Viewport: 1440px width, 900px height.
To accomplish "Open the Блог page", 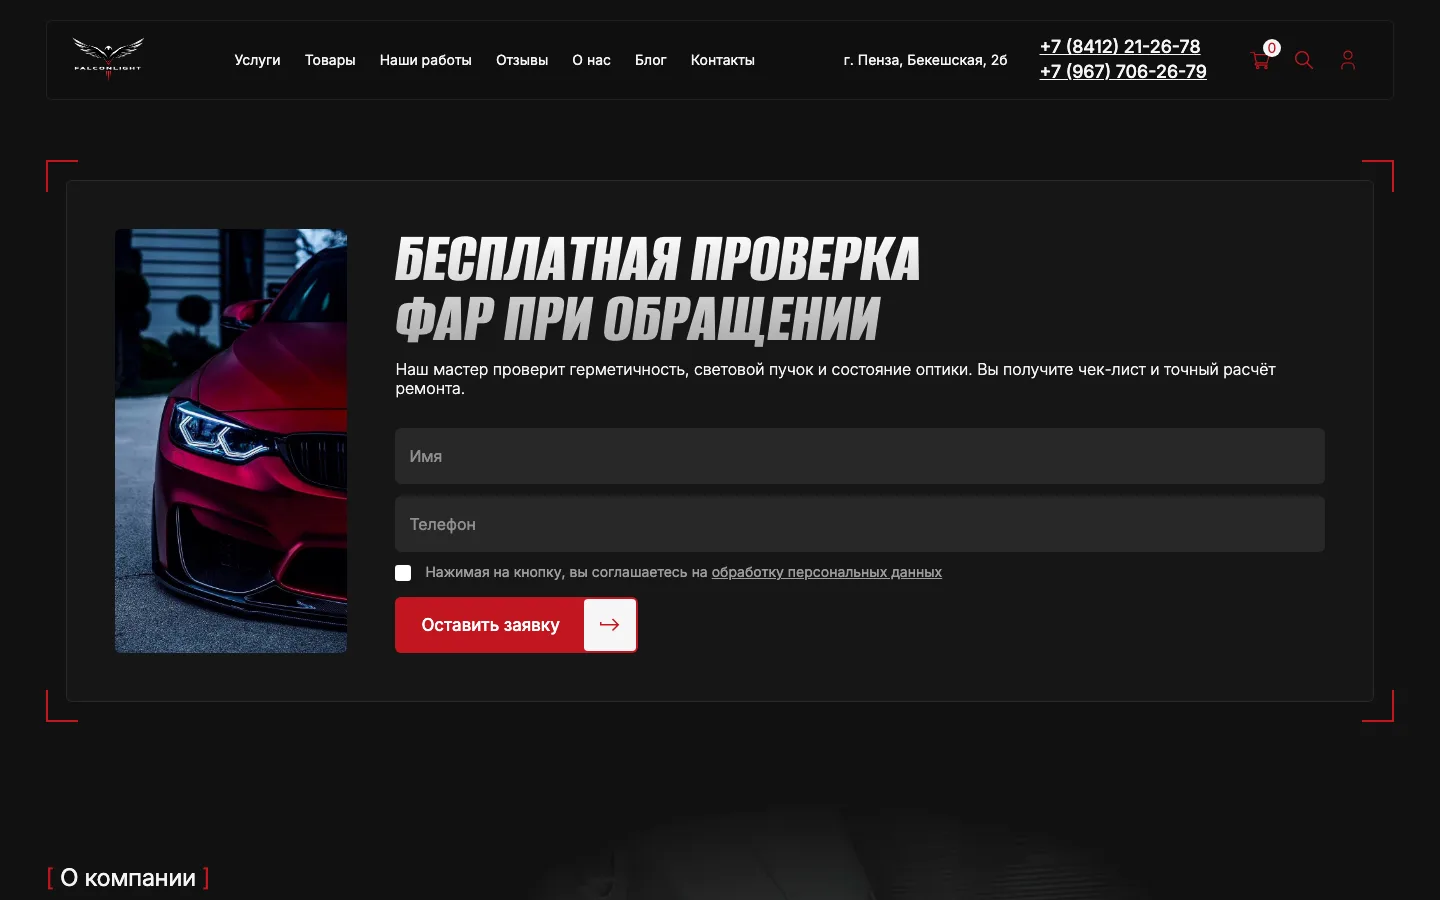I will click(650, 60).
